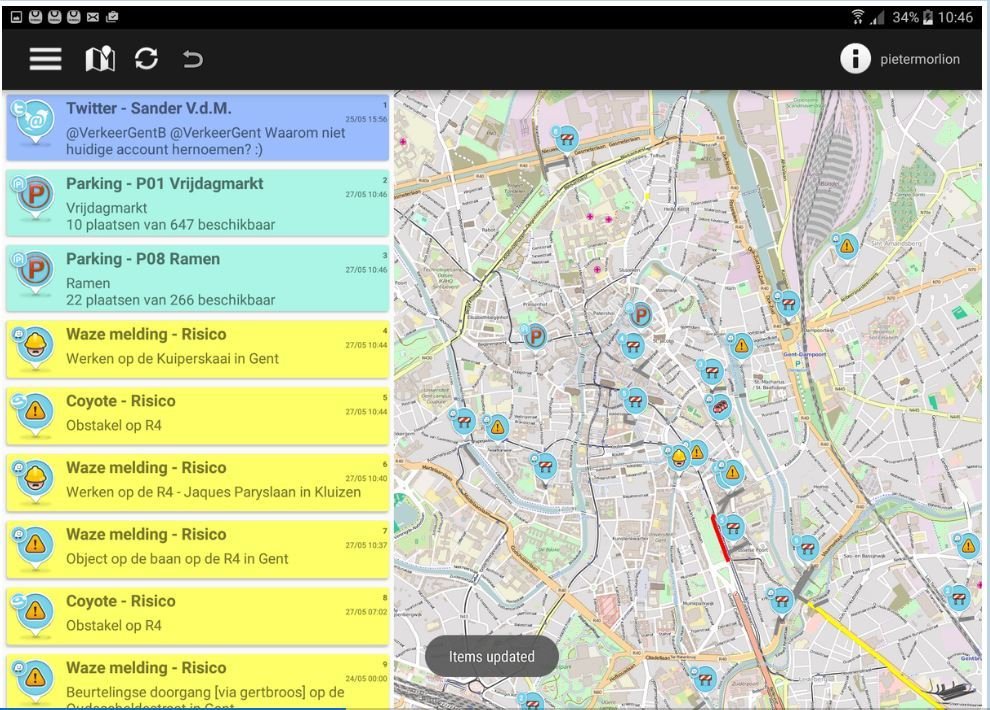The width and height of the screenshot is (990, 710).
Task: Tap the roadblock marker beside red road segment
Action: 732,527
